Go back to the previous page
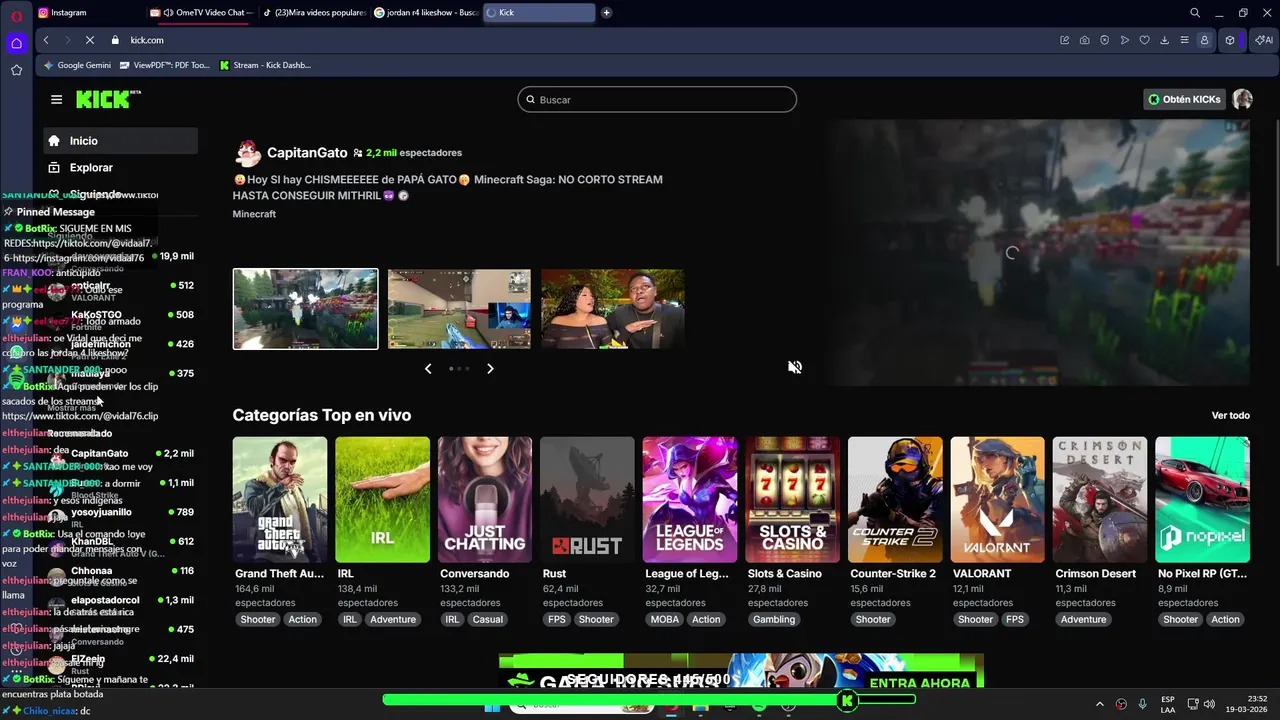 (x=46, y=40)
